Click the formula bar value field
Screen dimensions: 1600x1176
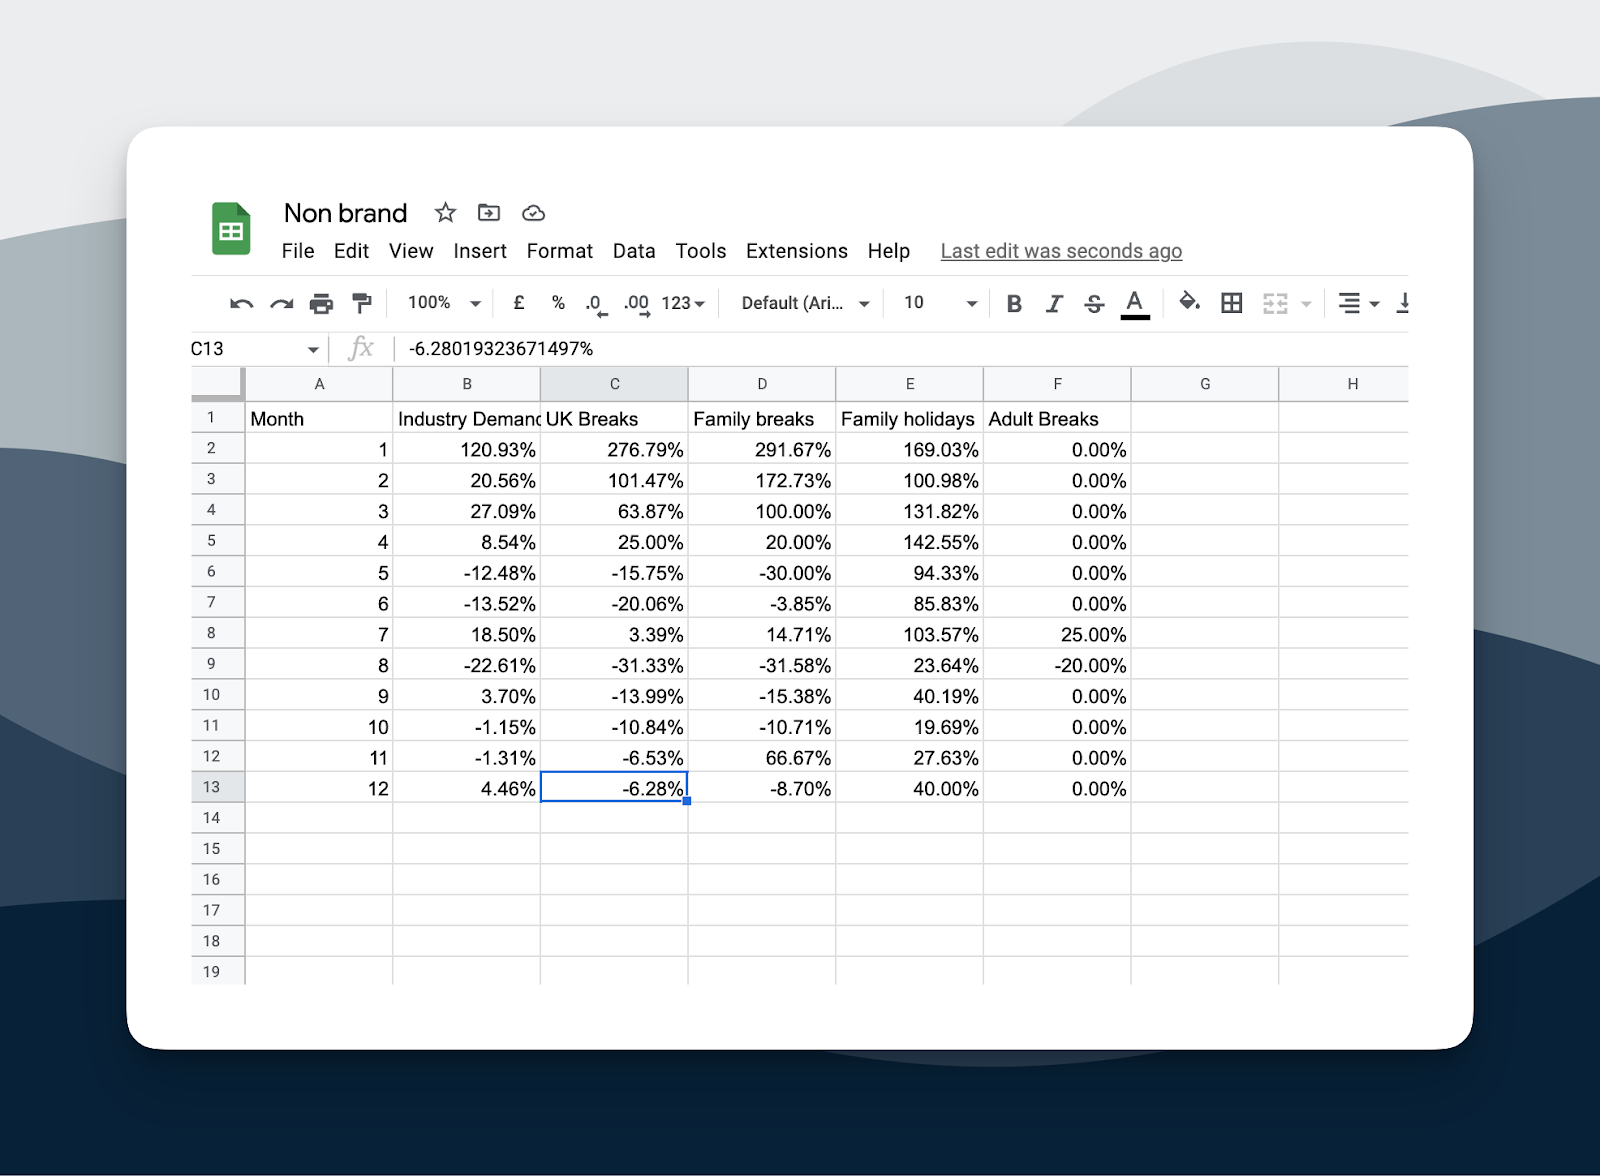[x=900, y=349]
